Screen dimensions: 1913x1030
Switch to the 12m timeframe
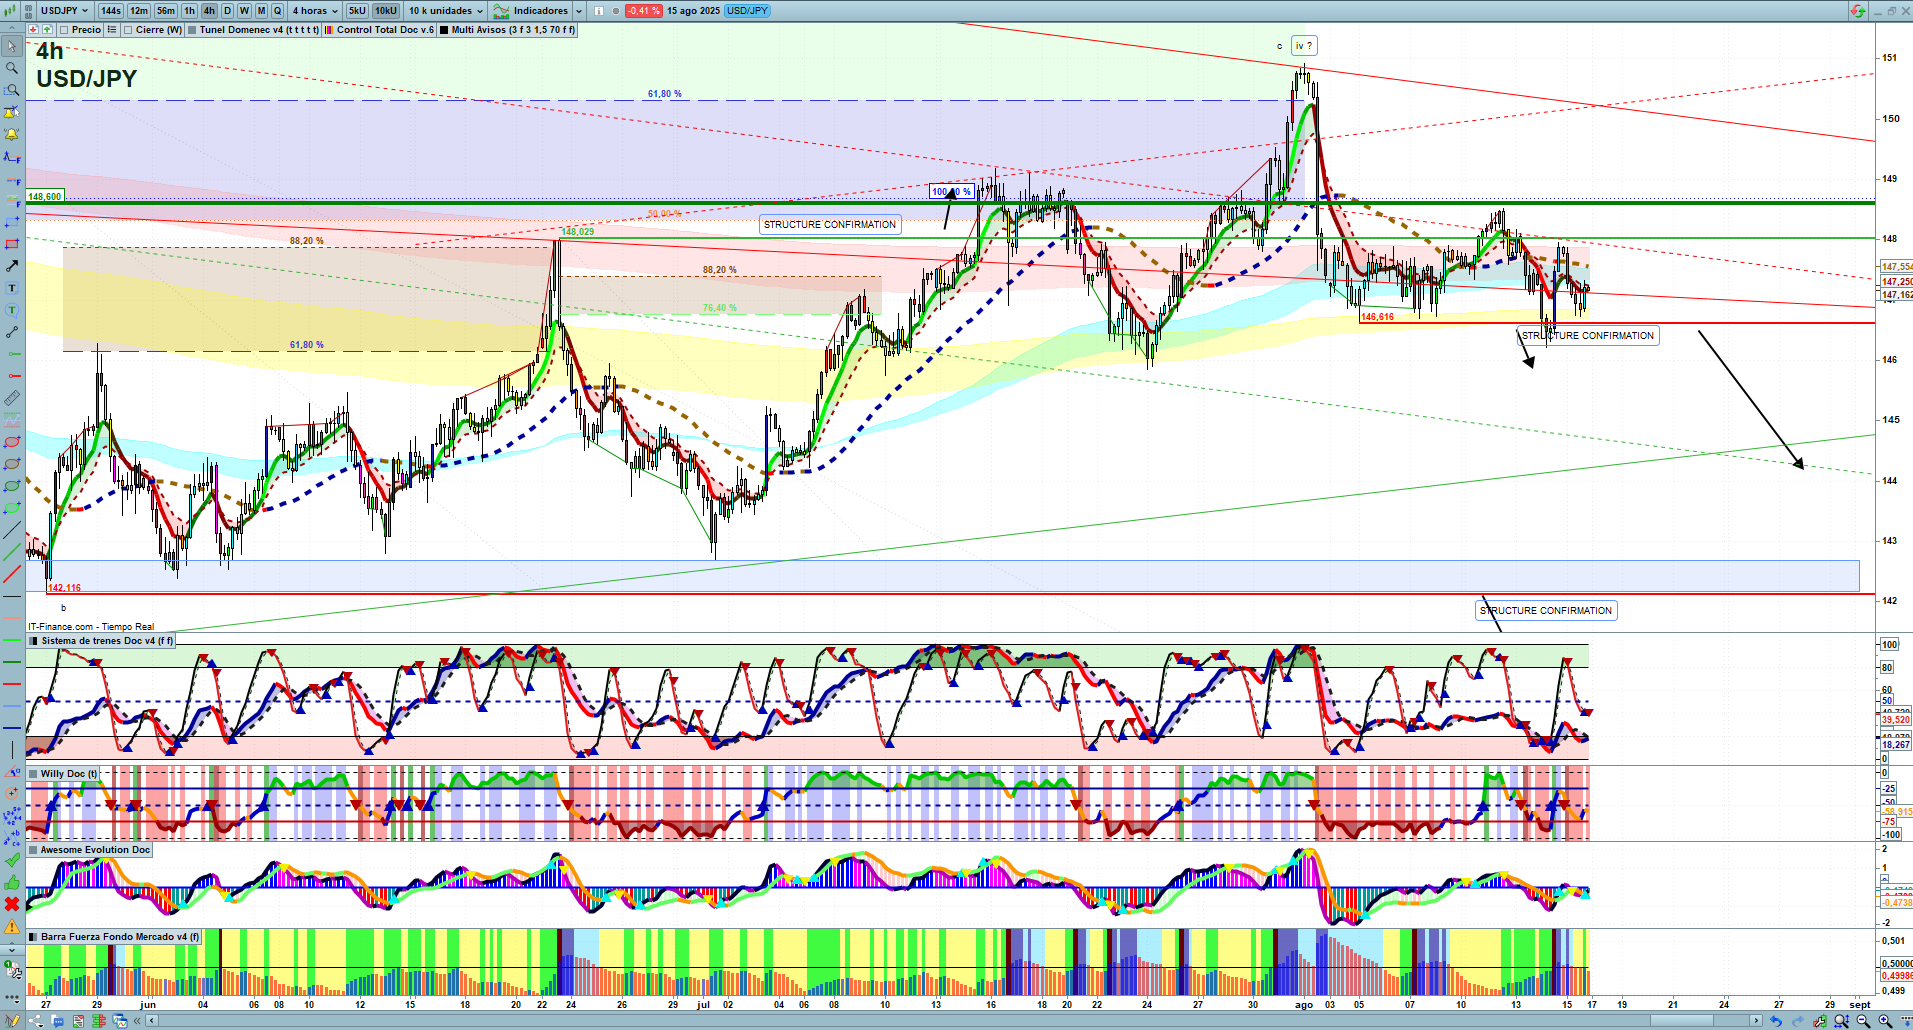[139, 11]
